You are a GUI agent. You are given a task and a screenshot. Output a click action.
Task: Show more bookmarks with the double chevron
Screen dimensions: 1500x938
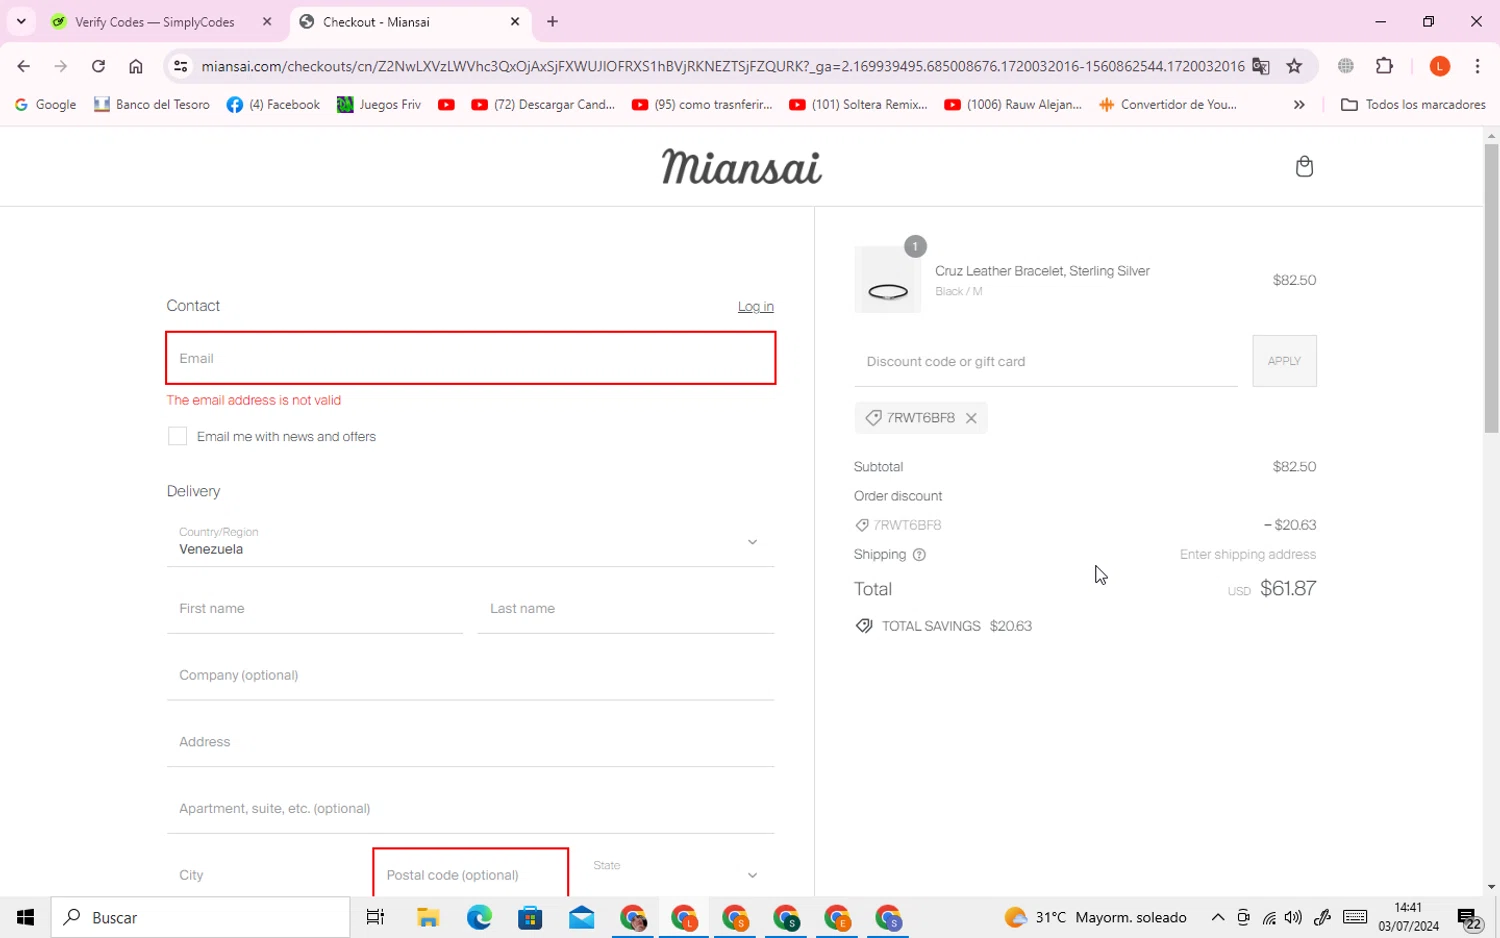[1299, 104]
